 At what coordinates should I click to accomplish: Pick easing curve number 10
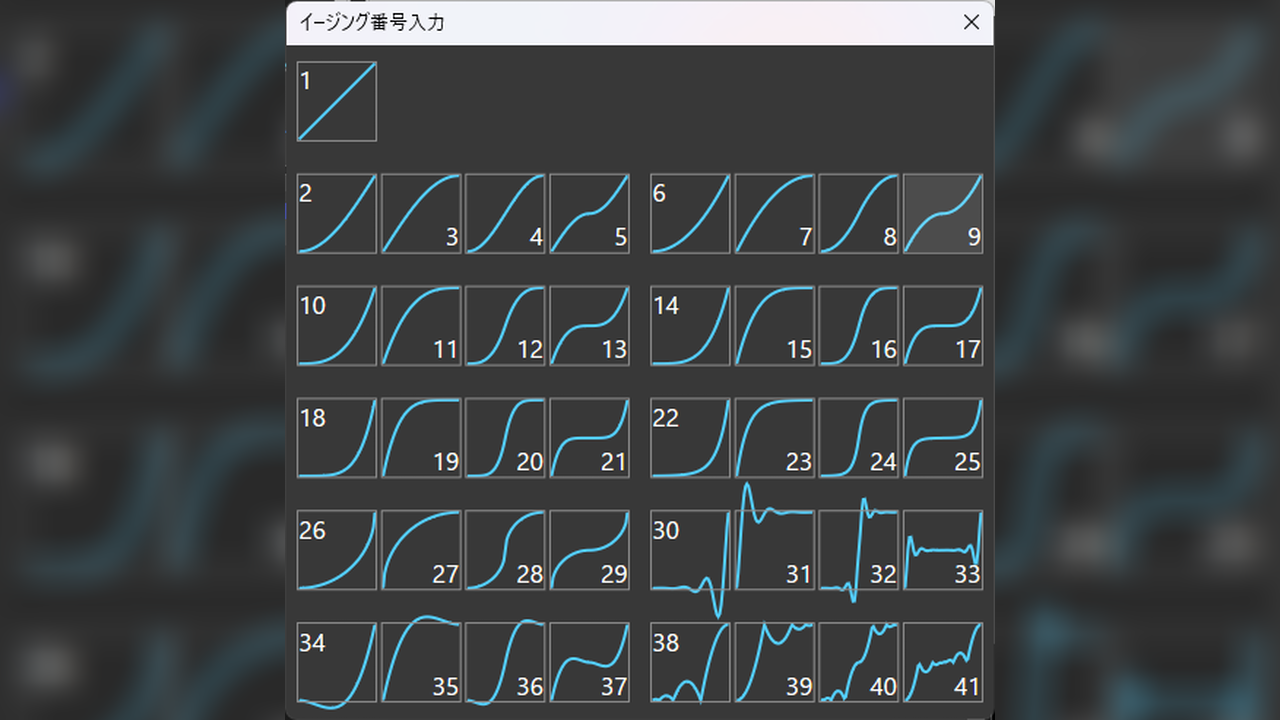coord(337,325)
